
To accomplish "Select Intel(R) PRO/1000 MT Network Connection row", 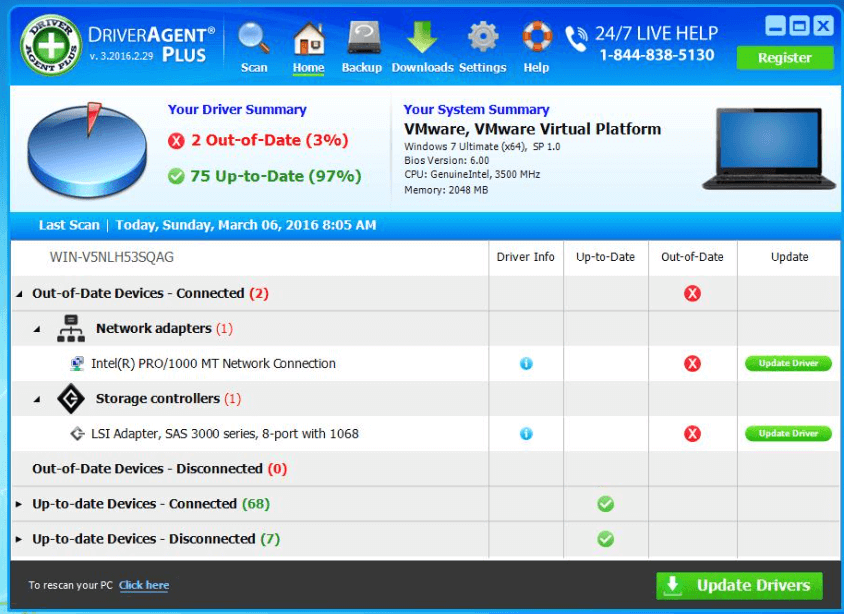I will (426, 364).
